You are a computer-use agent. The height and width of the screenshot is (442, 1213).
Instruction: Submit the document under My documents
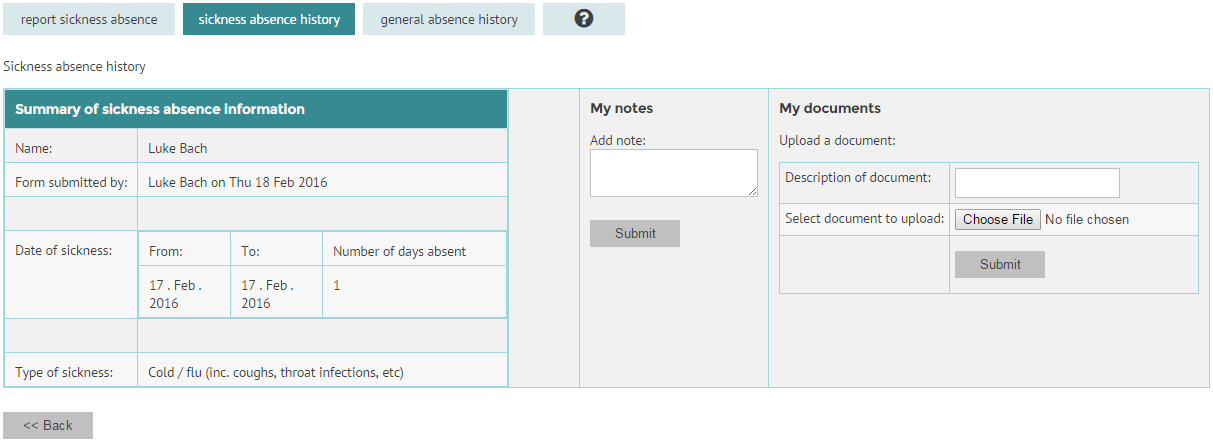point(1000,264)
